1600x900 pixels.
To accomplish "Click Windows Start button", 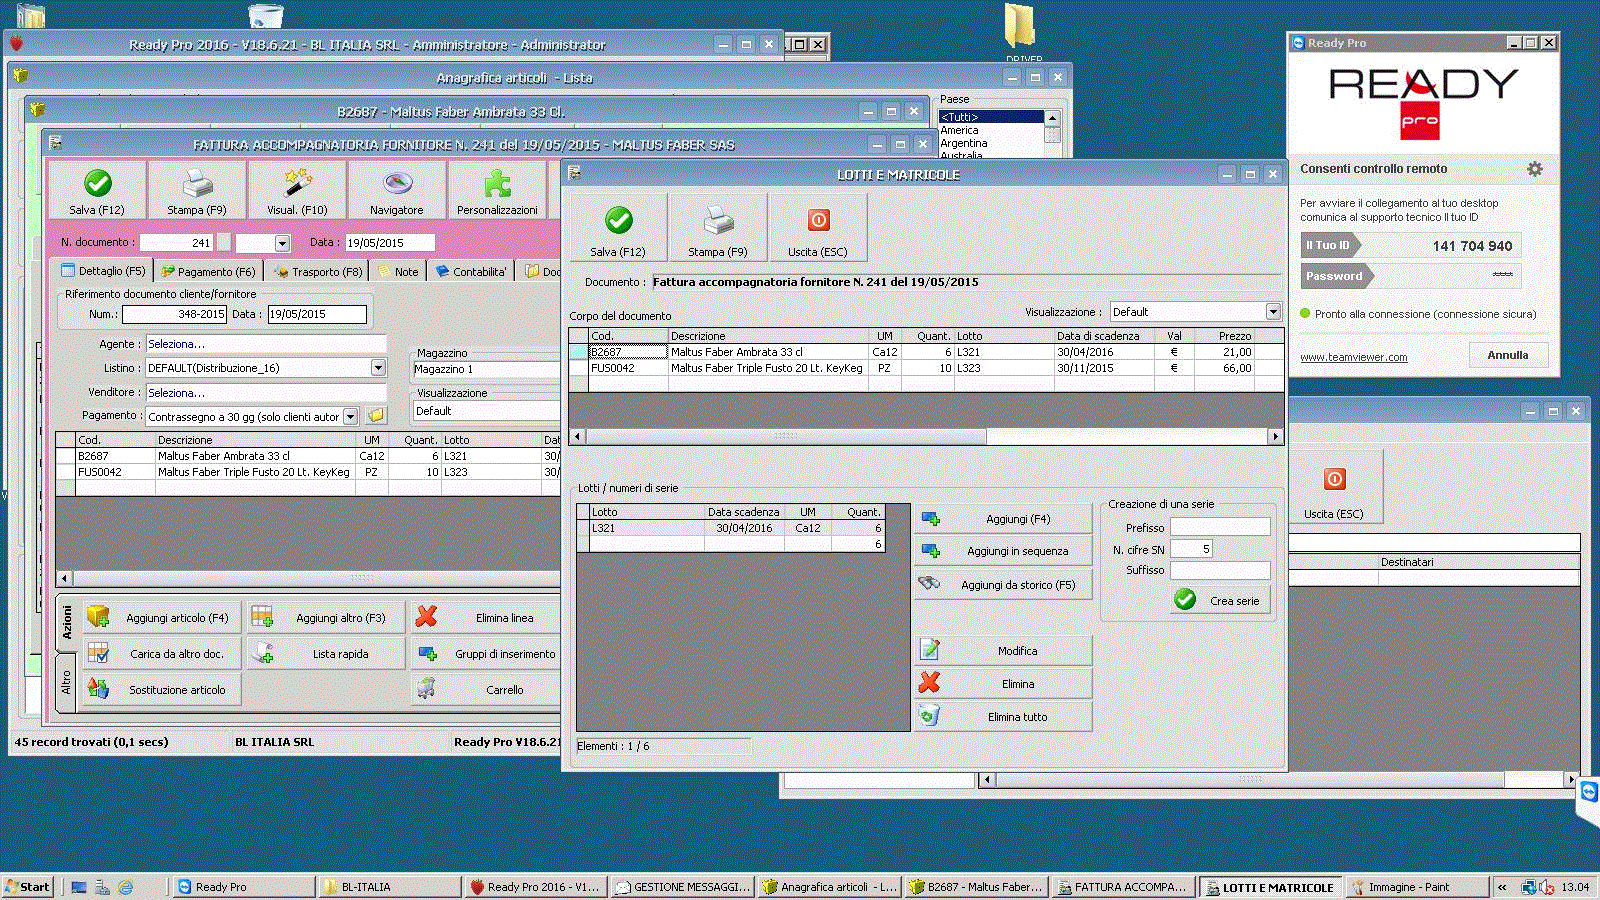I will 27,886.
